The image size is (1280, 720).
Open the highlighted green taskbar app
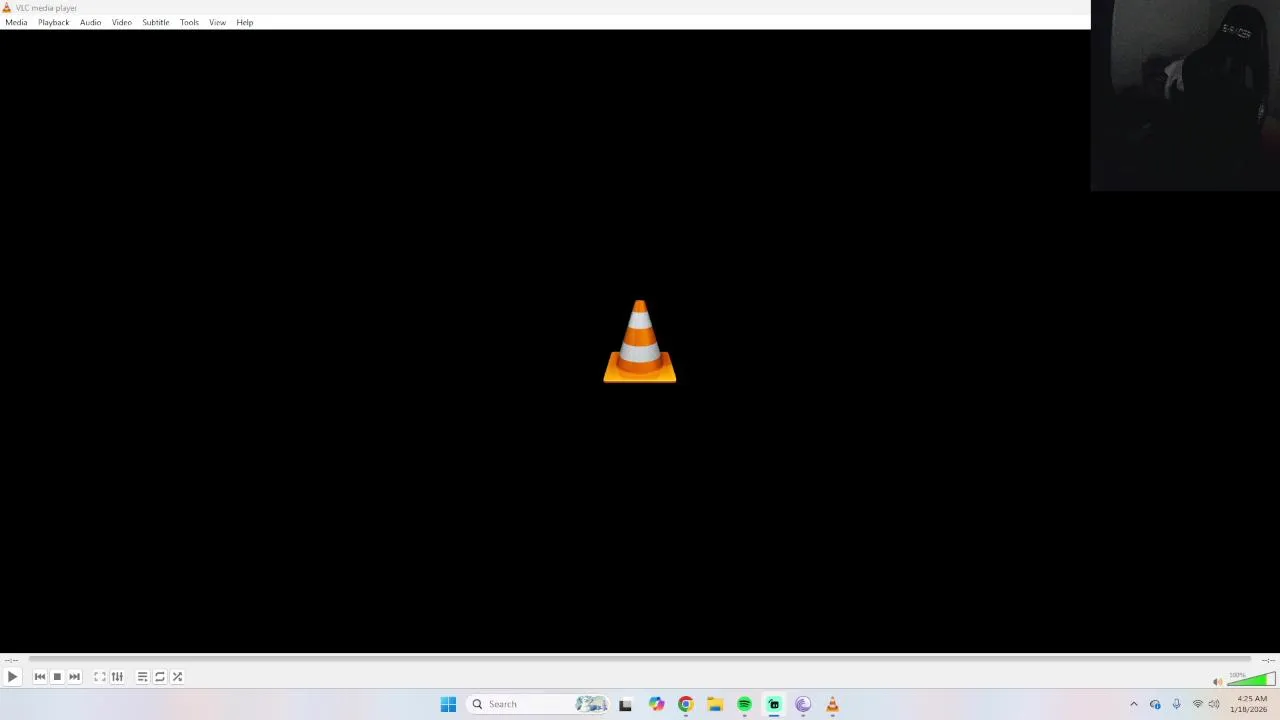coord(774,704)
